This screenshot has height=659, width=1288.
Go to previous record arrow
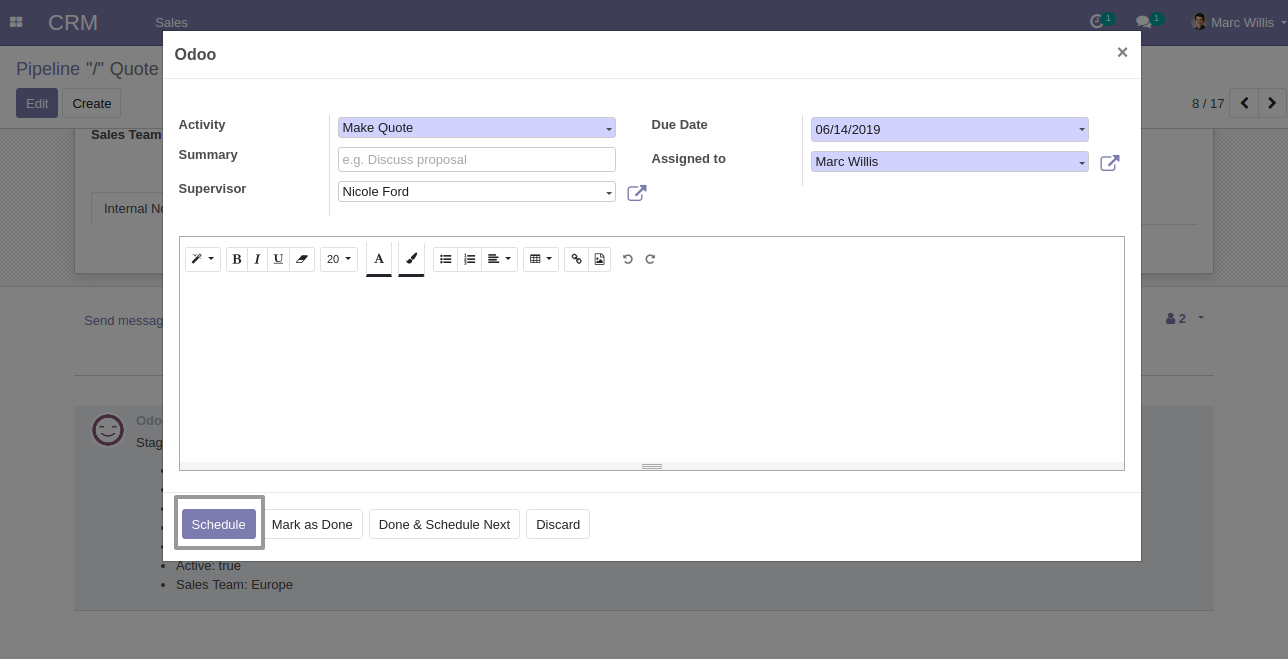tap(1244, 103)
